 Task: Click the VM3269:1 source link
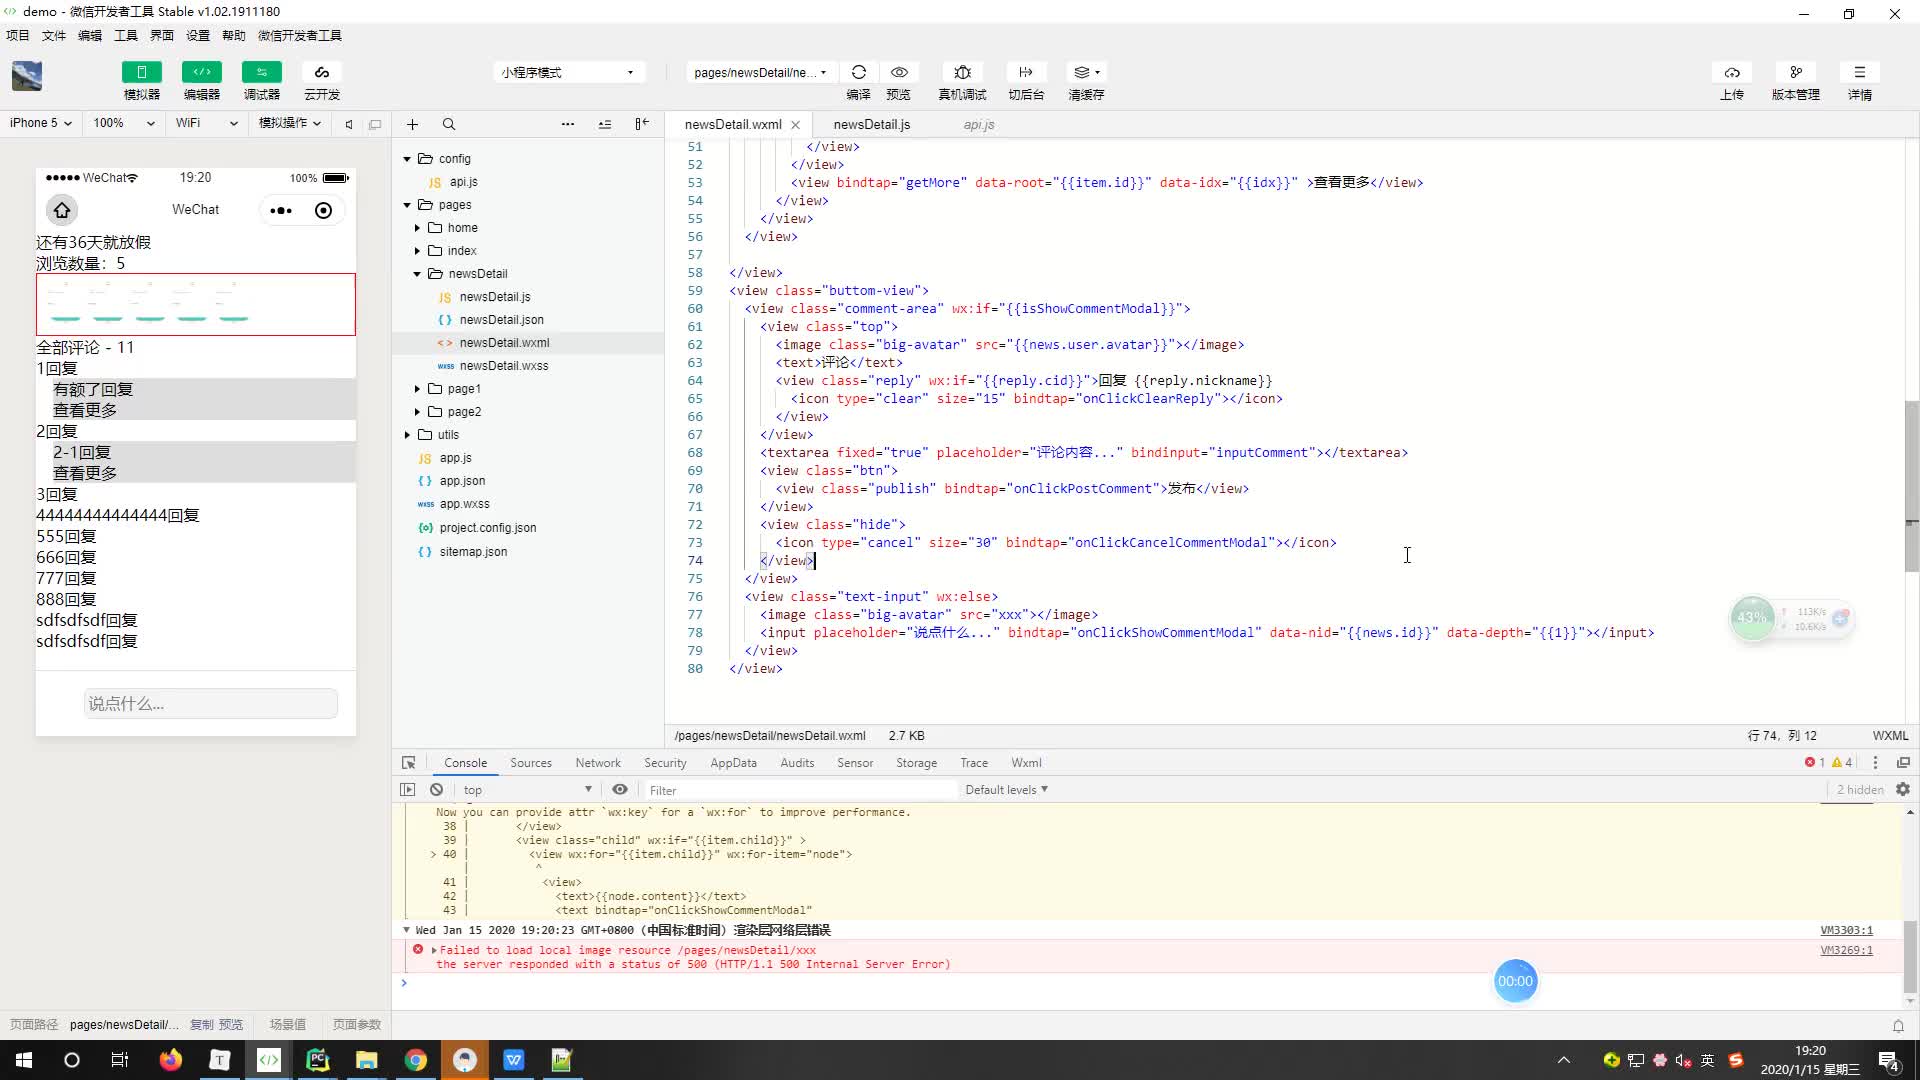click(x=1846, y=950)
